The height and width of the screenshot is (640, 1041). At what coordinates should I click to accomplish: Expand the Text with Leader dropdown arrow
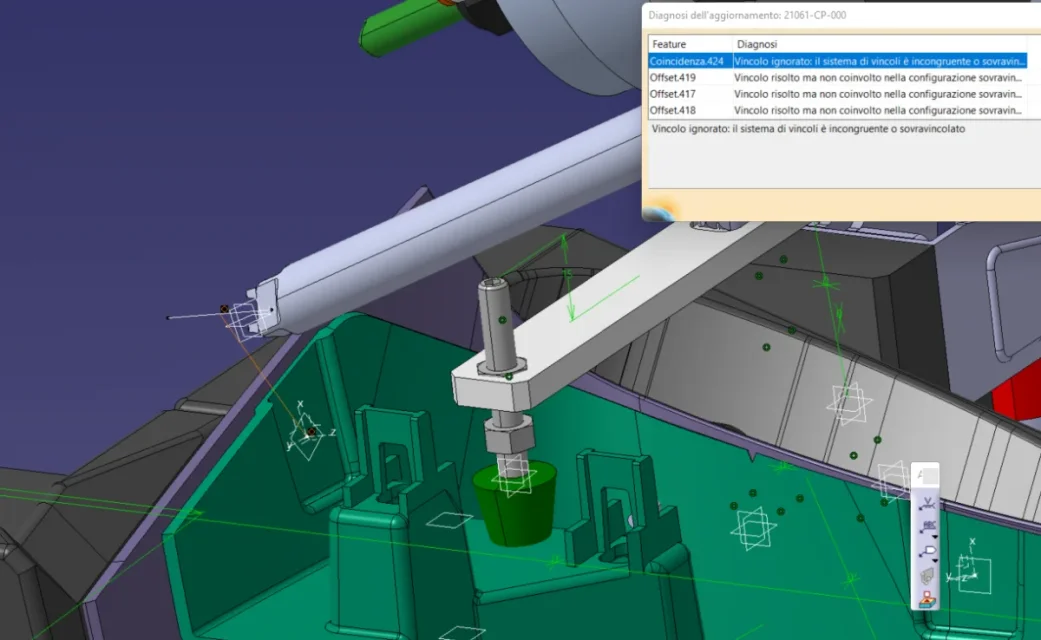pos(936,536)
